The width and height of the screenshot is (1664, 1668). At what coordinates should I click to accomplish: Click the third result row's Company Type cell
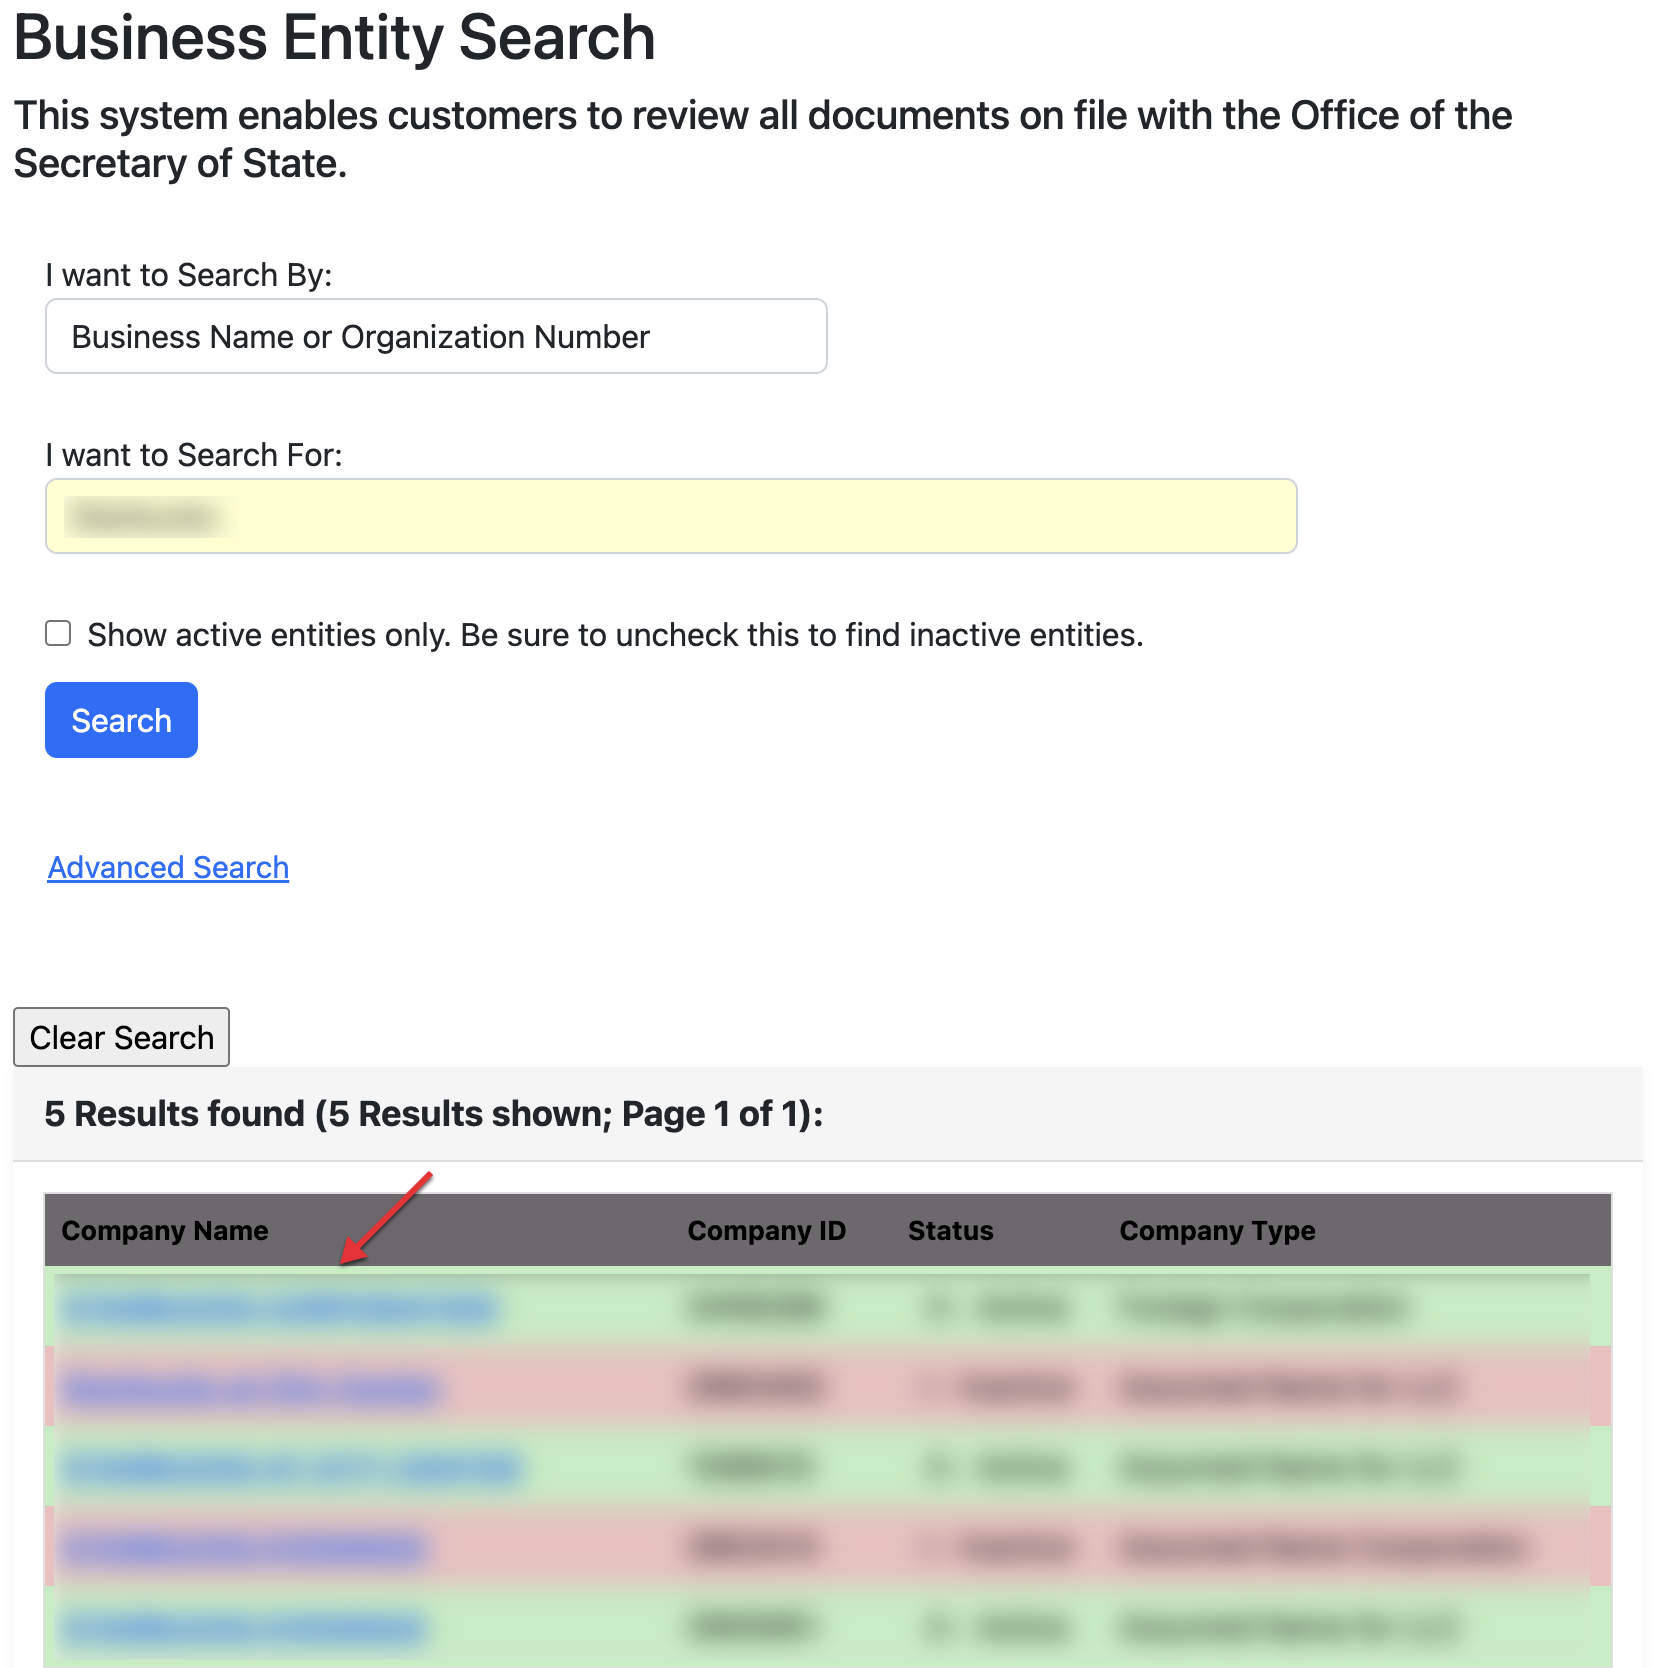1288,1468
